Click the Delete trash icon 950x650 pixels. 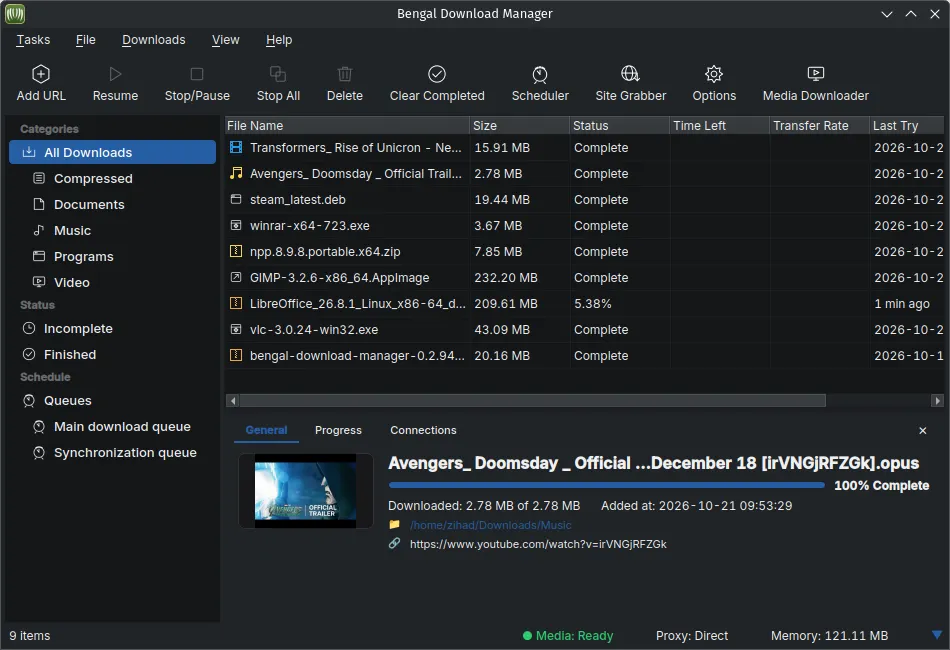pyautogui.click(x=345, y=74)
